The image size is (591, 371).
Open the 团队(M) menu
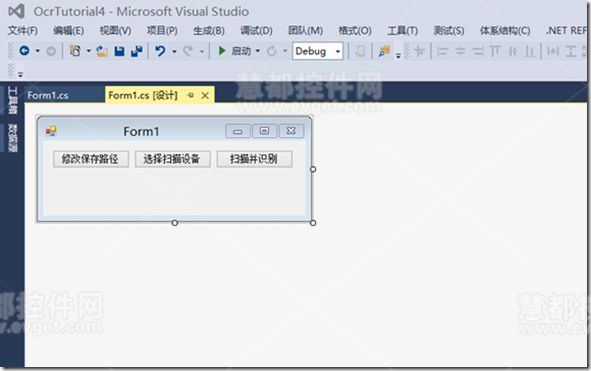(305, 30)
